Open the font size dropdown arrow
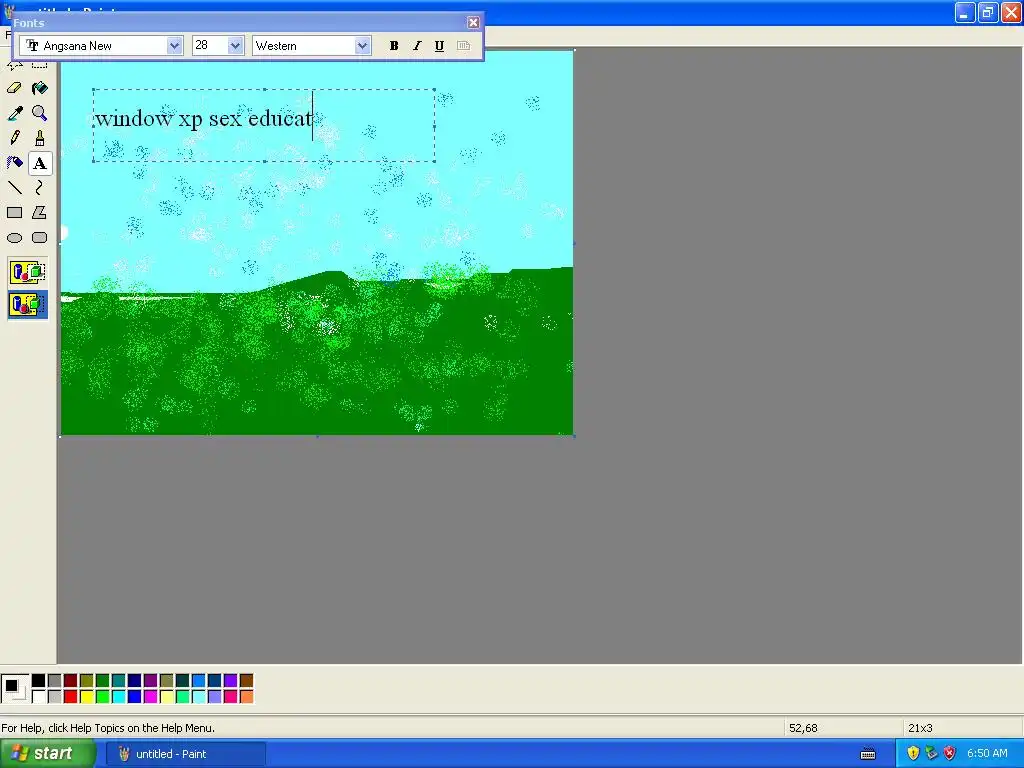This screenshot has width=1024, height=768. (236, 46)
